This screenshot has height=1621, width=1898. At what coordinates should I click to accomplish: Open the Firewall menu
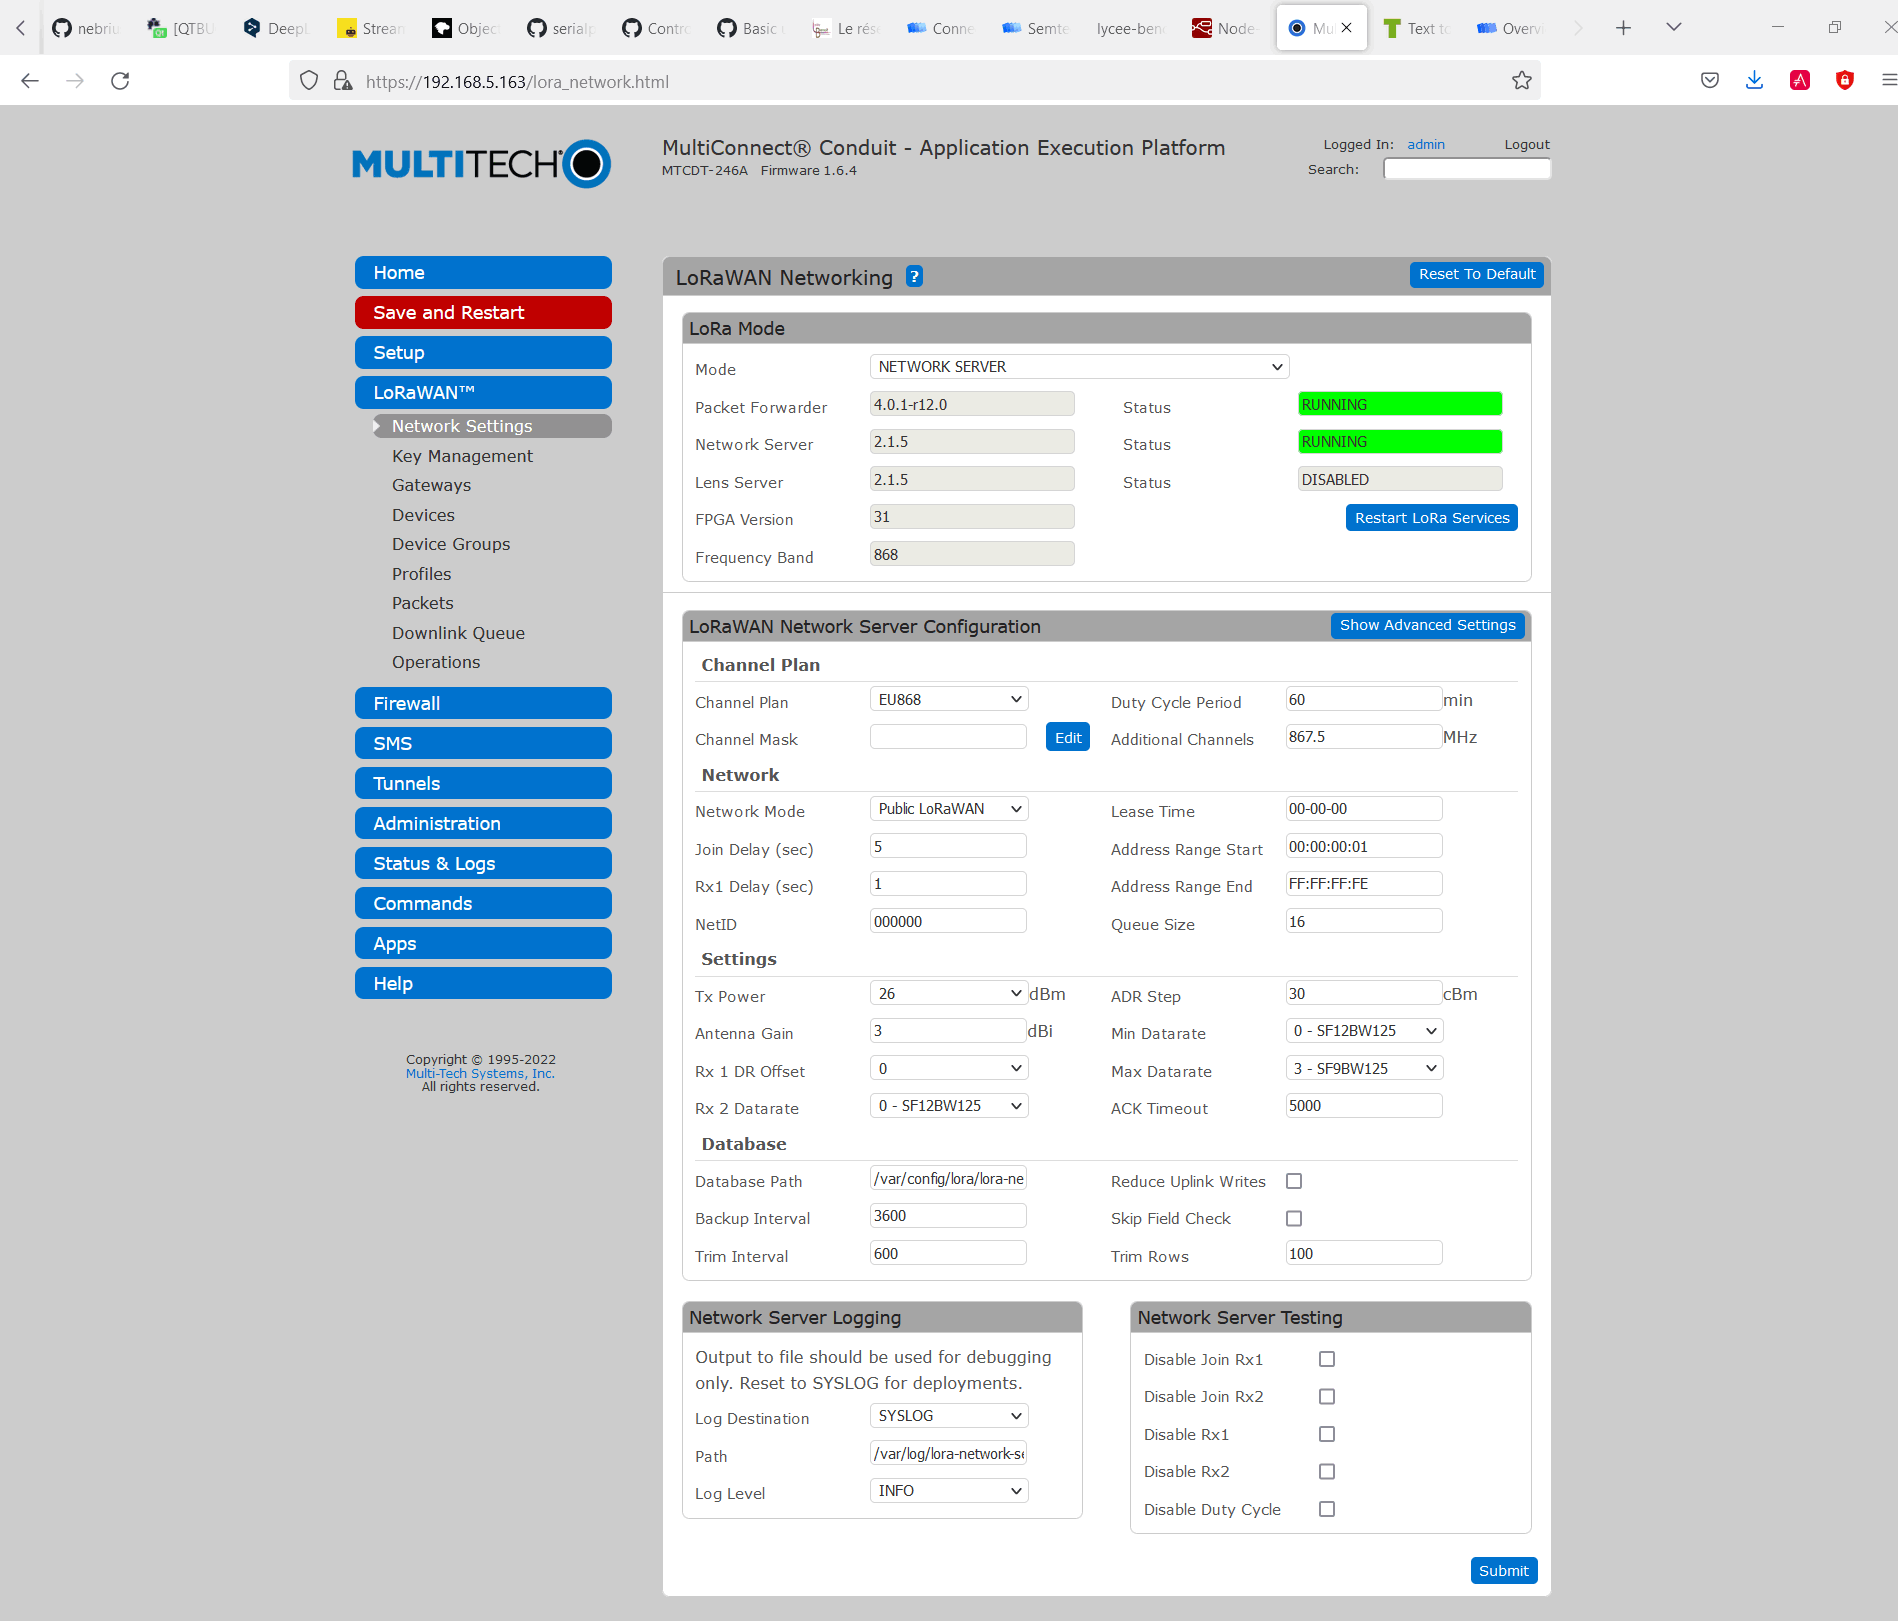point(483,704)
